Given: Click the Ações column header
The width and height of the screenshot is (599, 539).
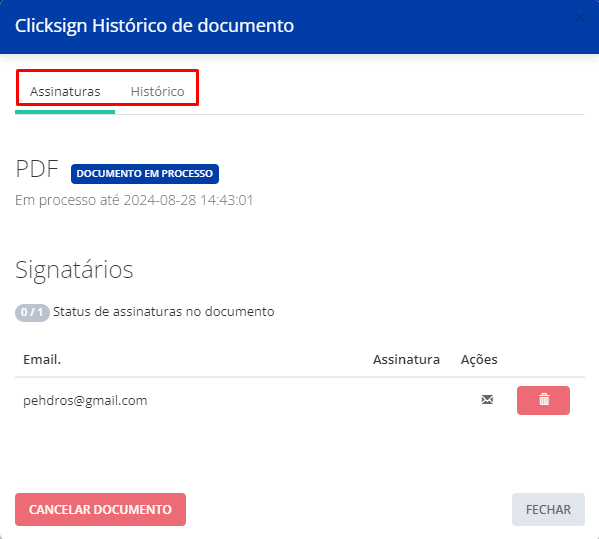Looking at the screenshot, I should click(x=479, y=360).
